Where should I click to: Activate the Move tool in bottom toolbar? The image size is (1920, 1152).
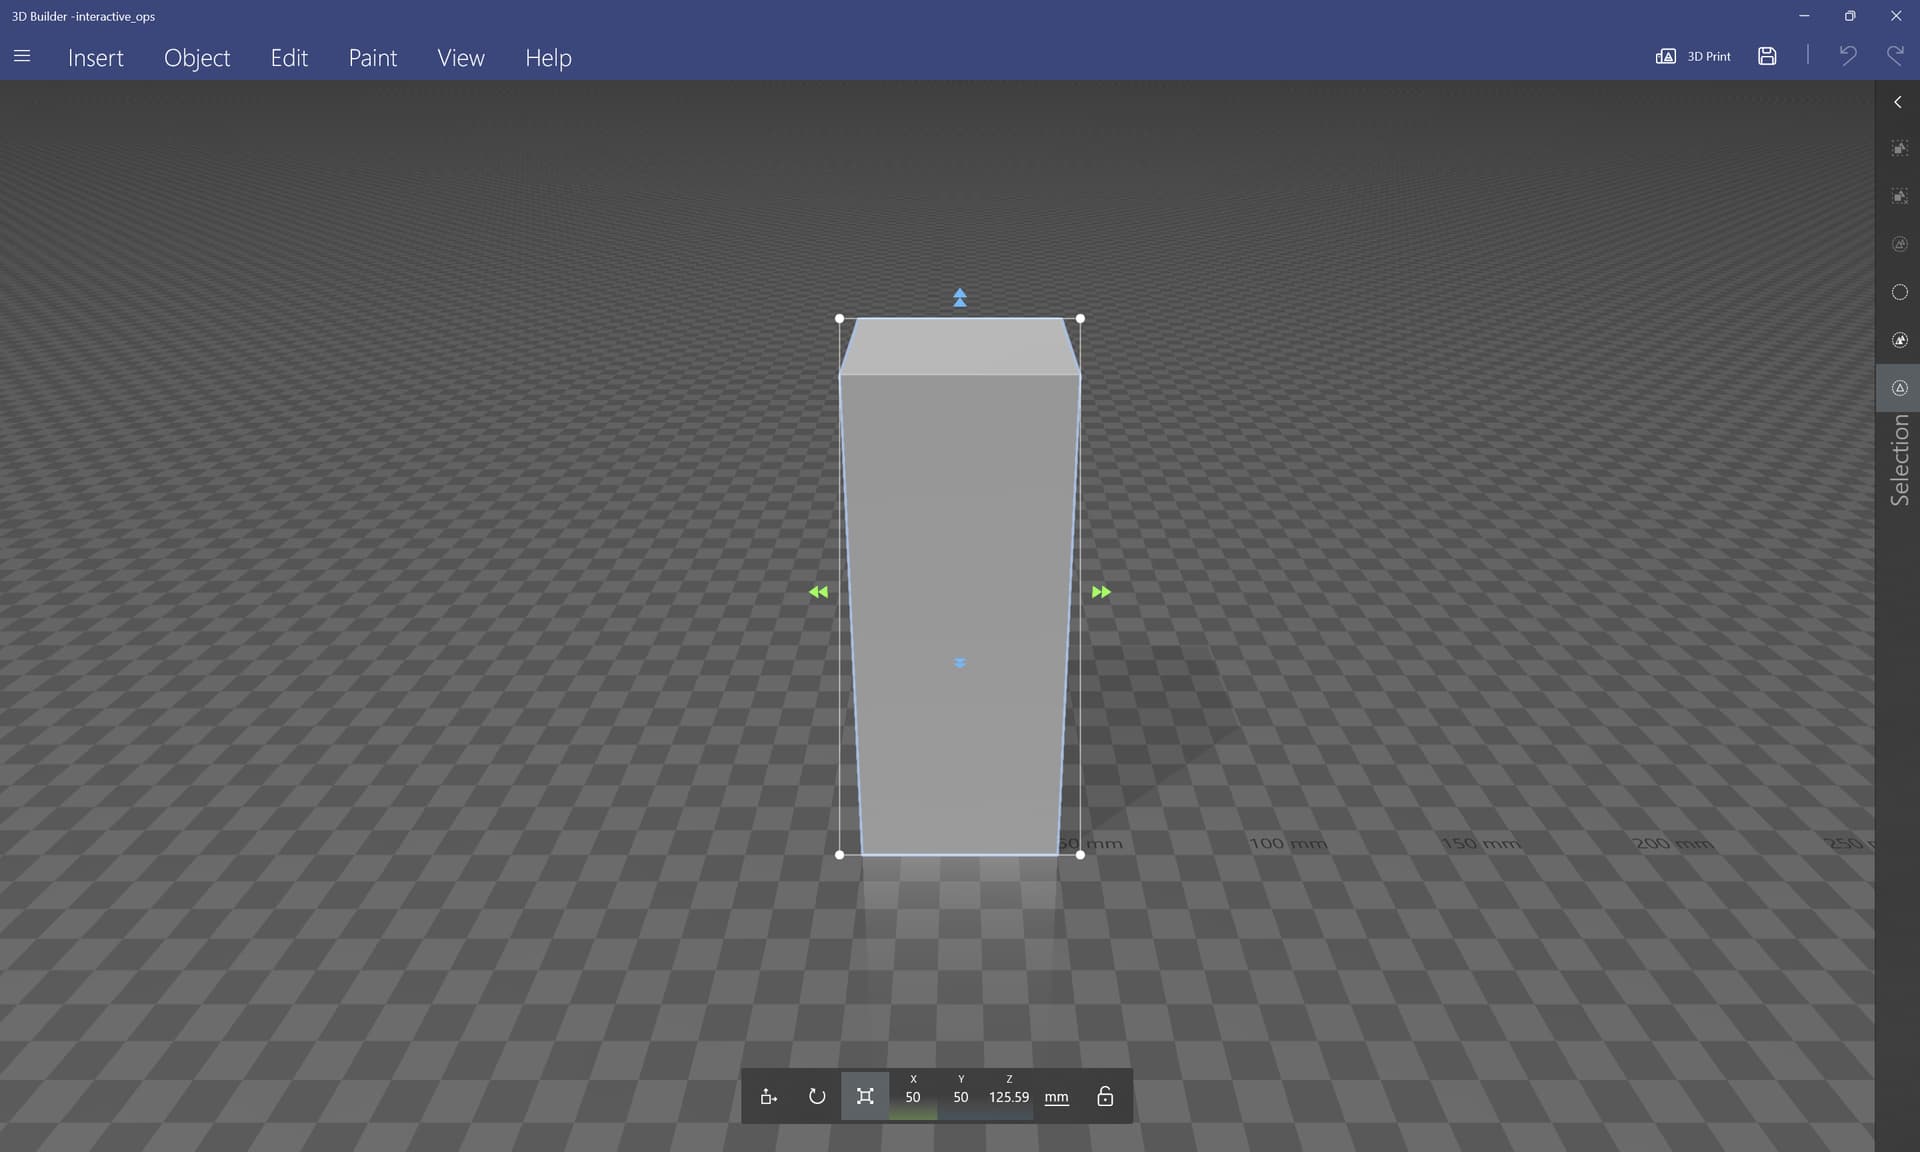click(x=768, y=1097)
